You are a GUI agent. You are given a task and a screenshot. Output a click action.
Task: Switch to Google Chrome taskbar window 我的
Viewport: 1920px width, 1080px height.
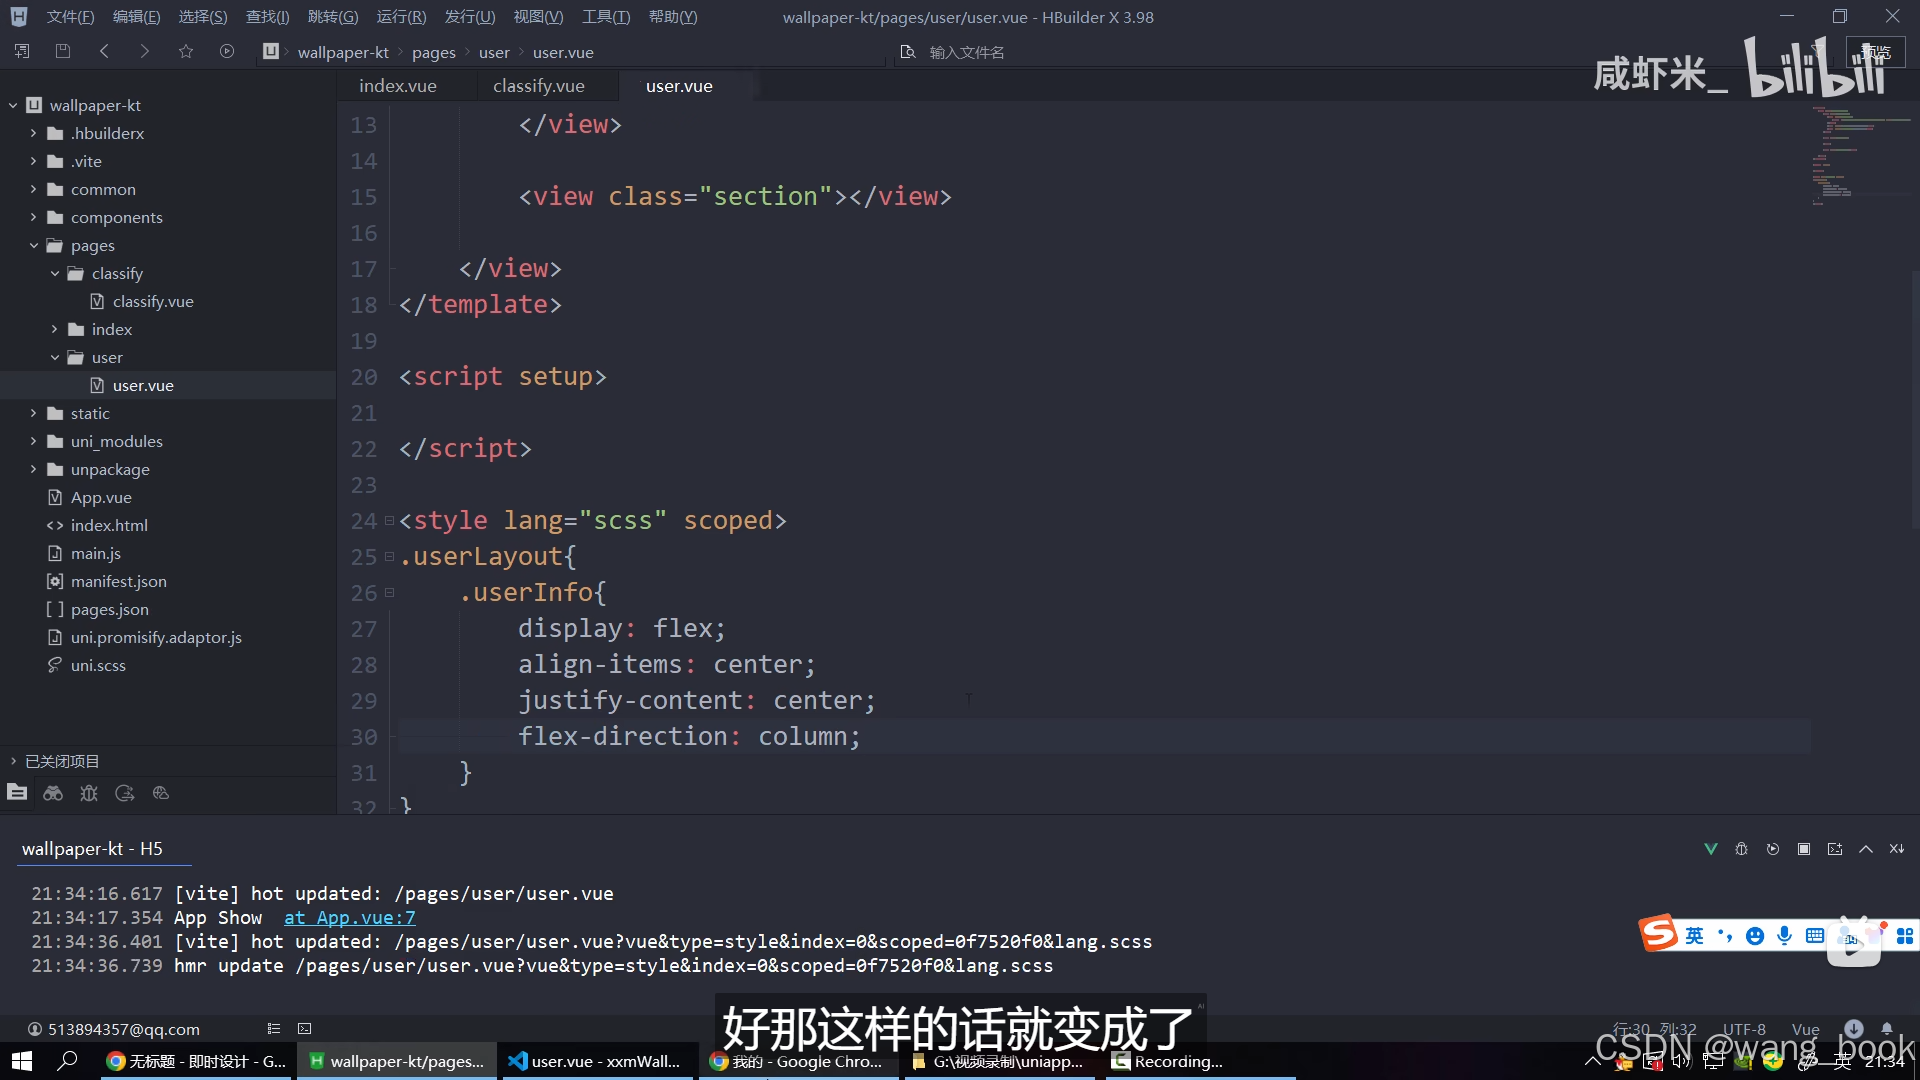point(797,1061)
